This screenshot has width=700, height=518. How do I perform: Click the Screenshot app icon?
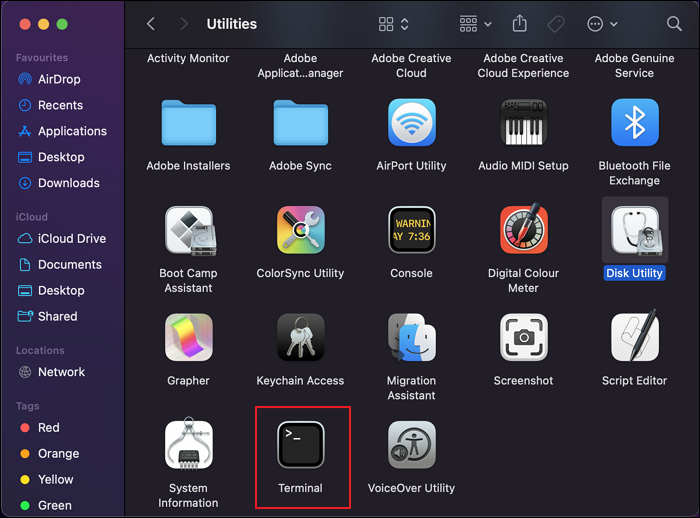point(523,337)
